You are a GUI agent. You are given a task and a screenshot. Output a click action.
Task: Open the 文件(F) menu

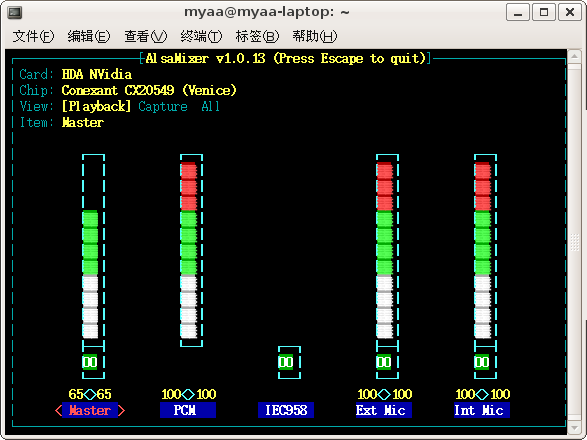33,36
